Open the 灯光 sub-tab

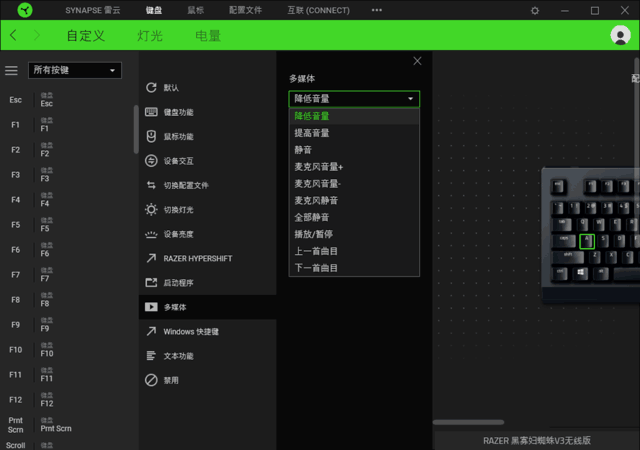150,36
